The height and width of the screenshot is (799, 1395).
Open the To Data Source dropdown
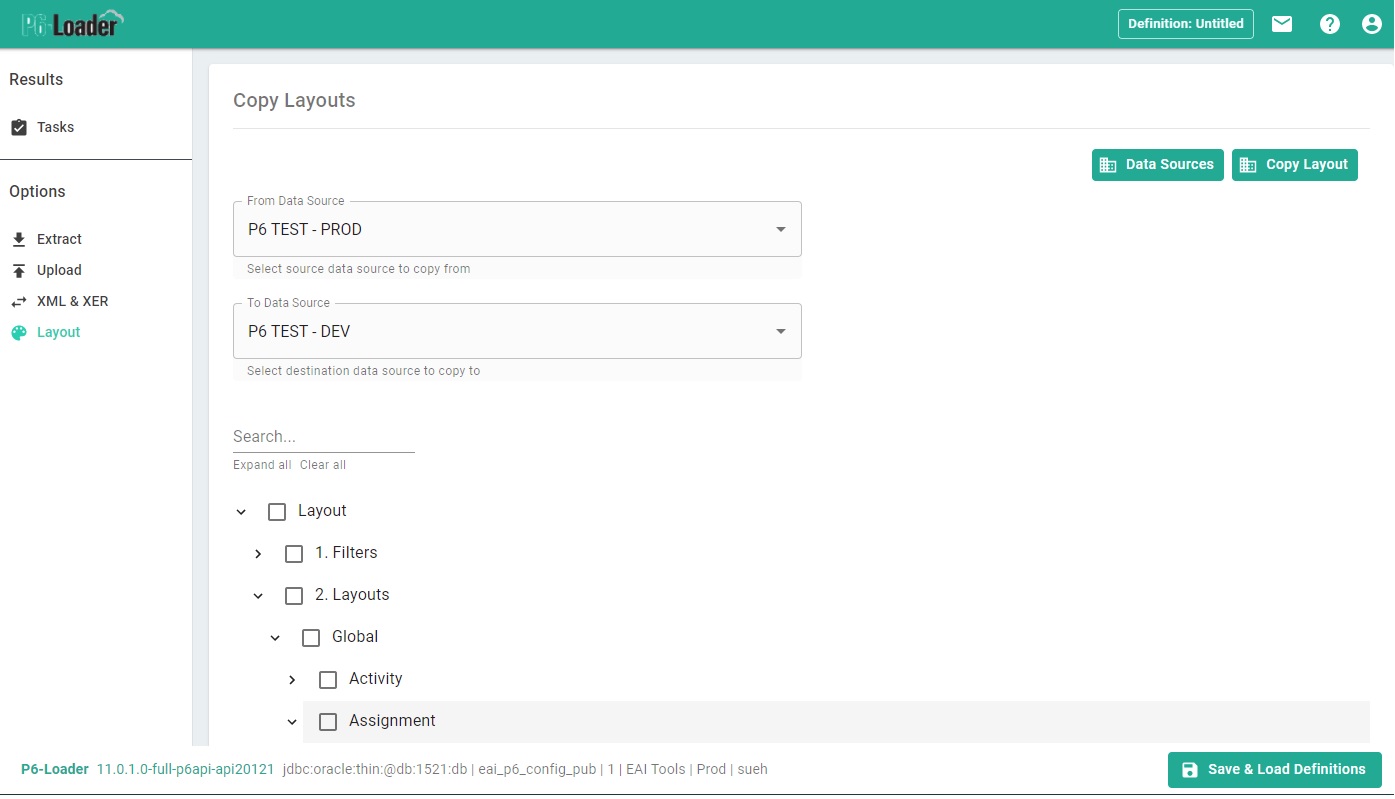[x=517, y=331]
